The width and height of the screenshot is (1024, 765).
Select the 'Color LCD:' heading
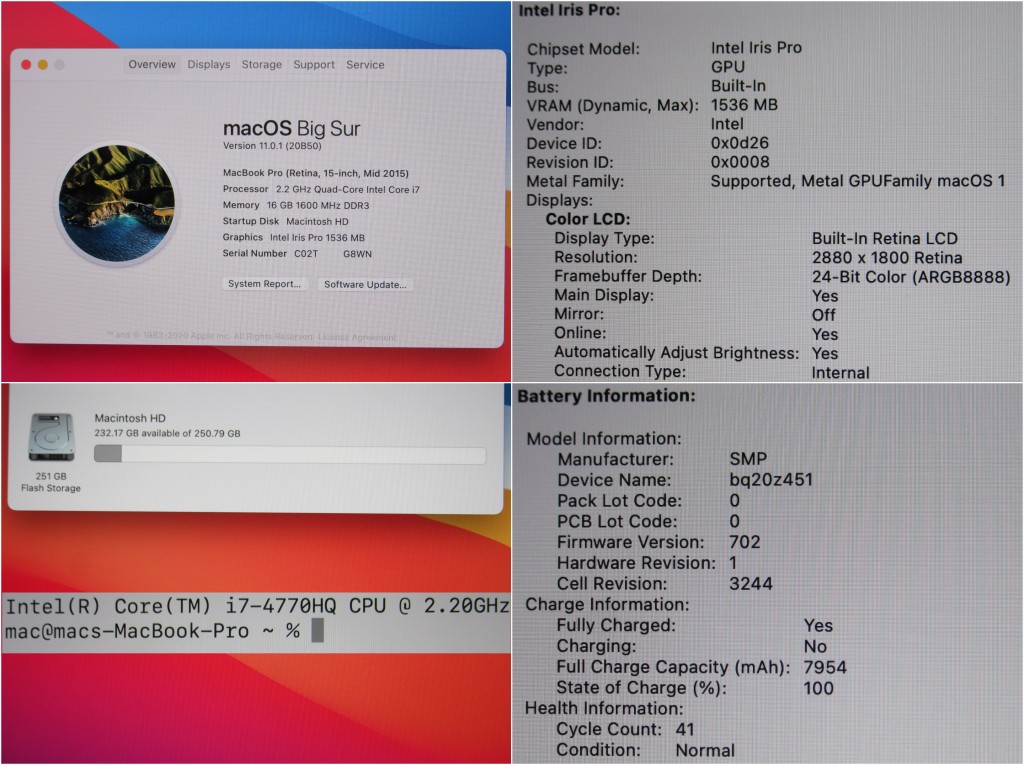click(x=588, y=219)
